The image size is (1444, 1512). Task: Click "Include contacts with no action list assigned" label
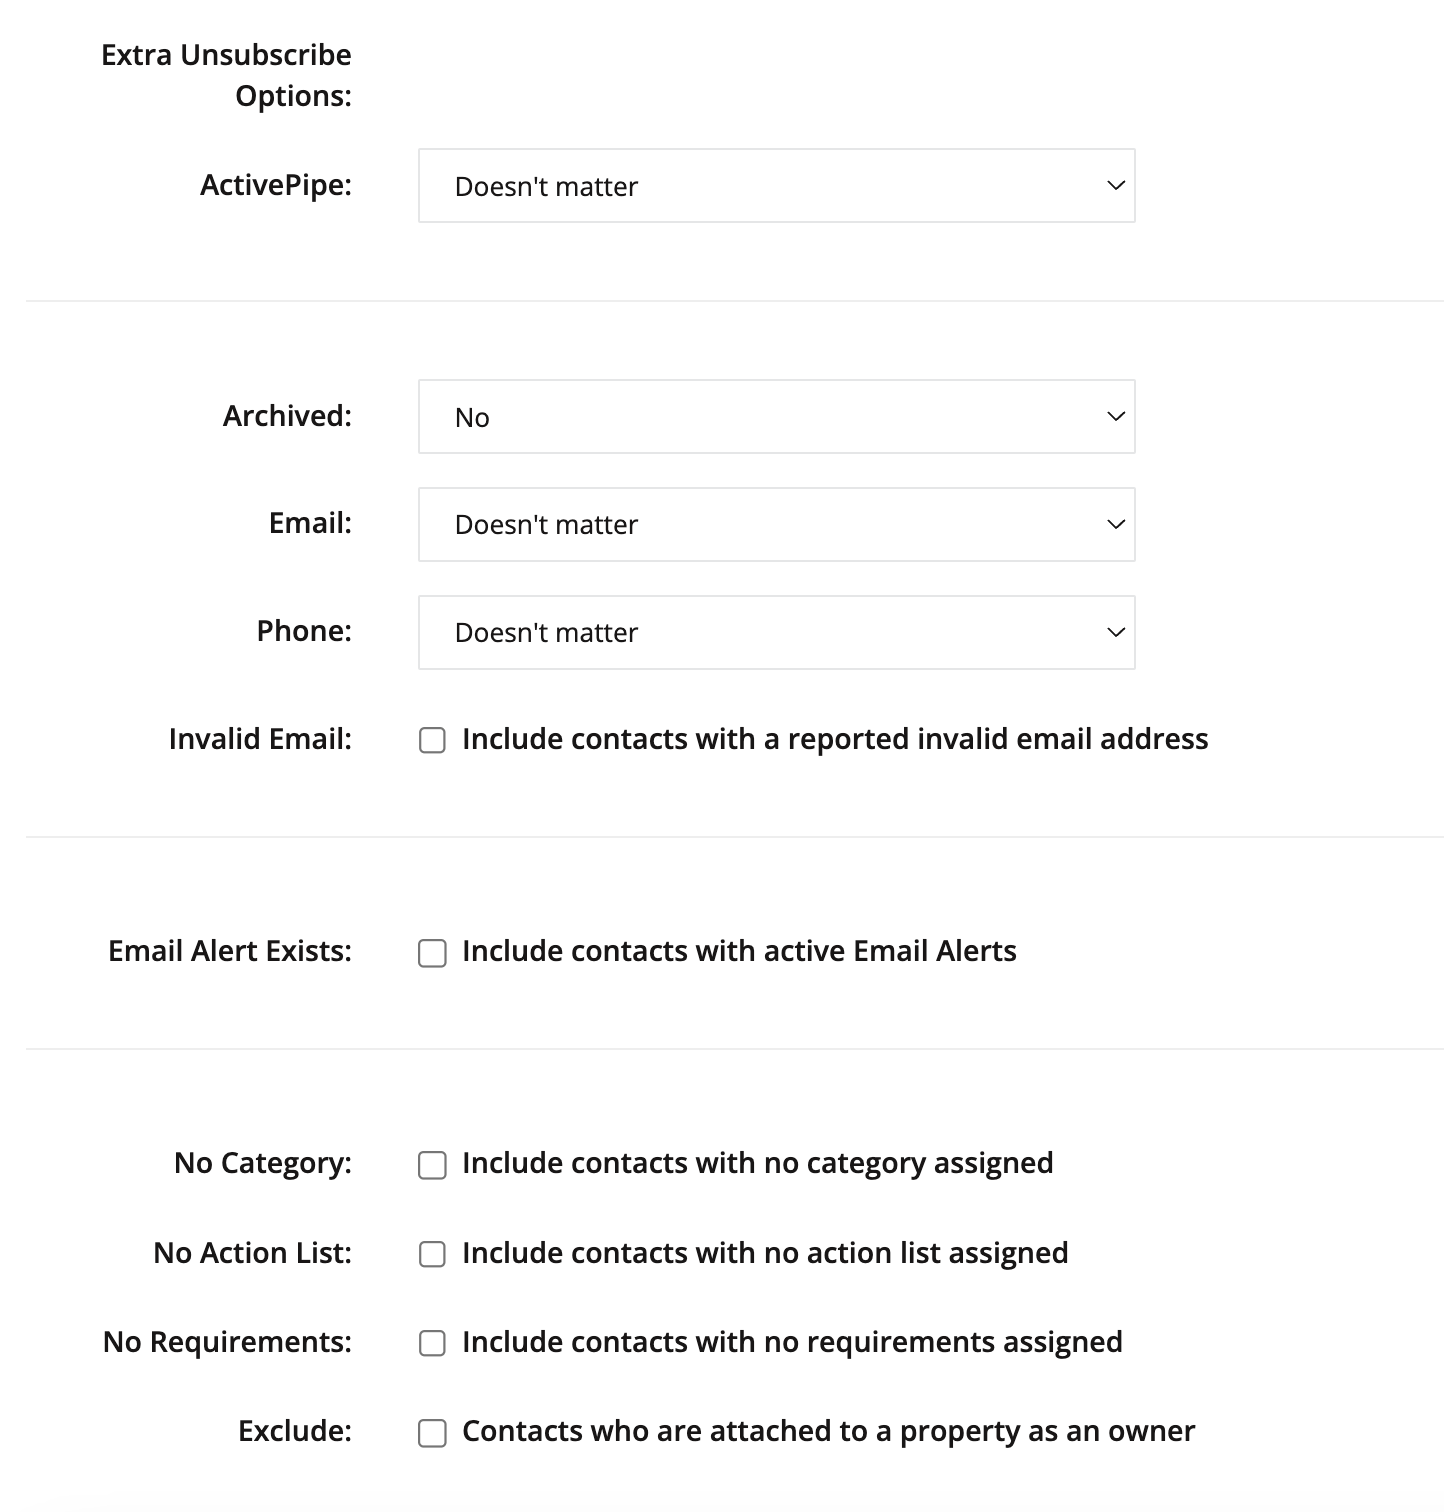[765, 1253]
